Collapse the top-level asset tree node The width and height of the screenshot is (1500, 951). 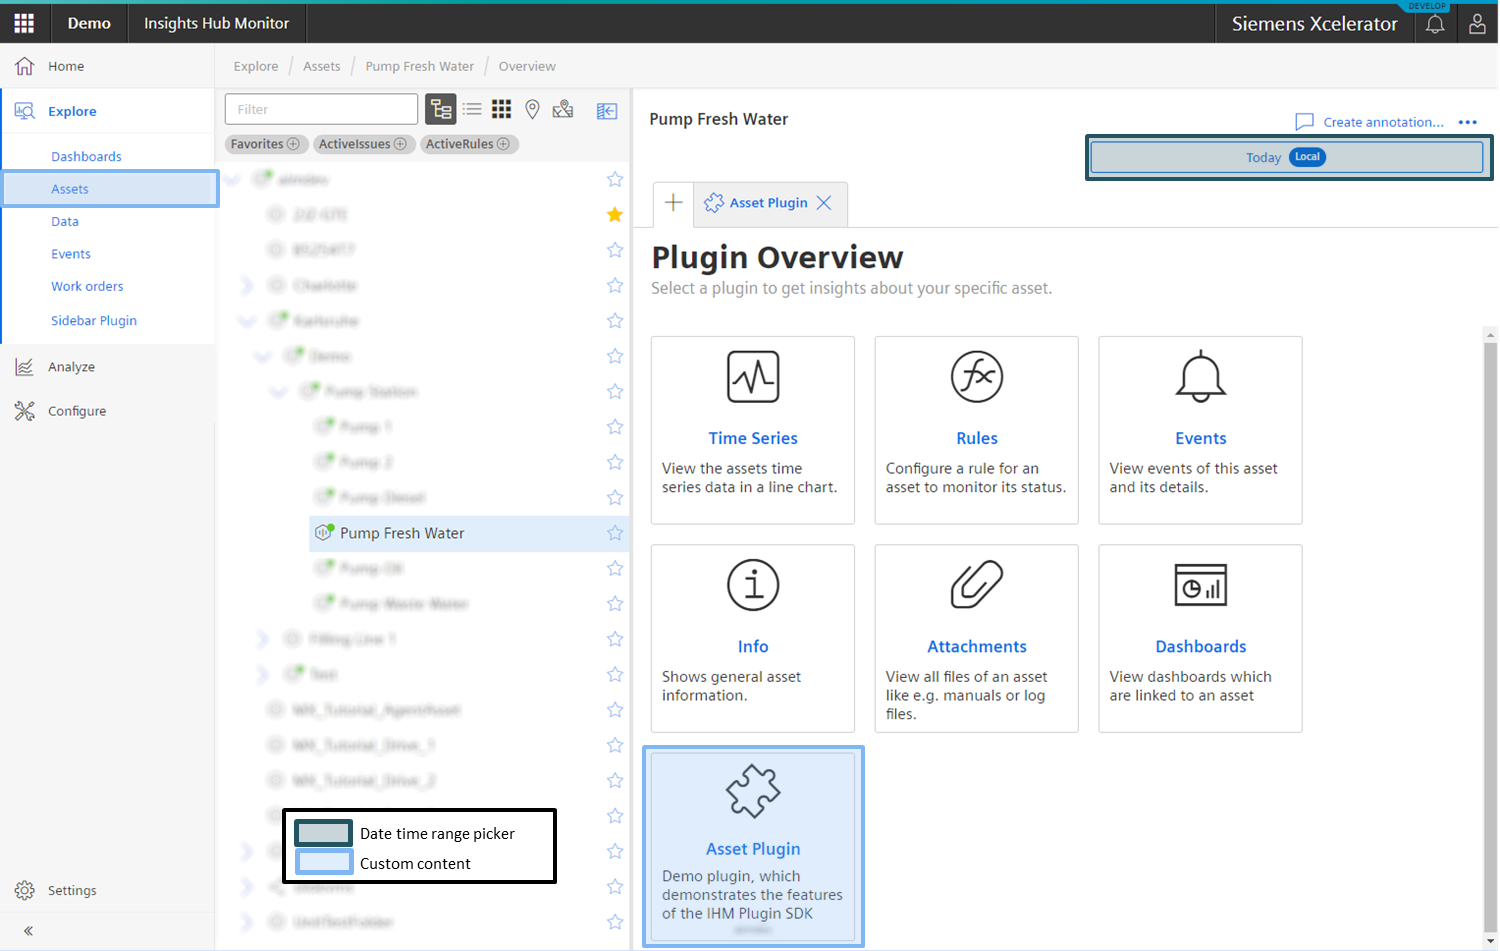(x=233, y=179)
